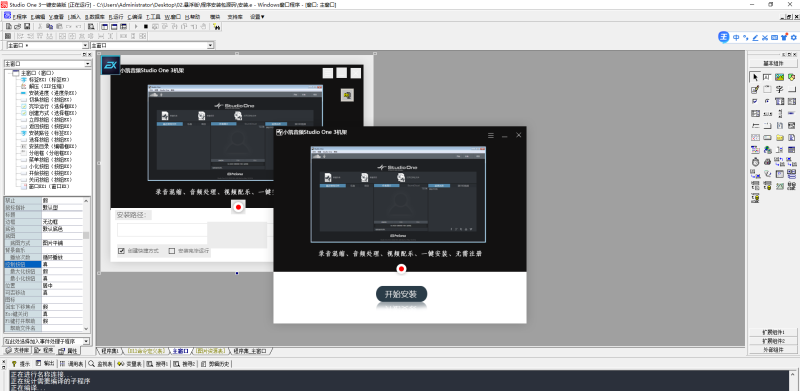
Task: Save the program using floppy disk icon
Action: 27,26
